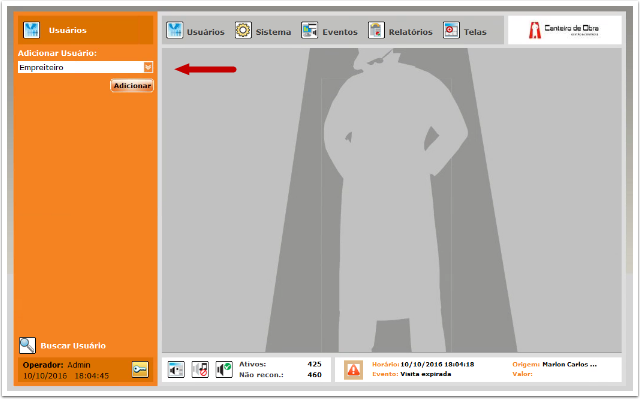Click the alarm sound panel icon
640x399 pixels.
(x=176, y=370)
